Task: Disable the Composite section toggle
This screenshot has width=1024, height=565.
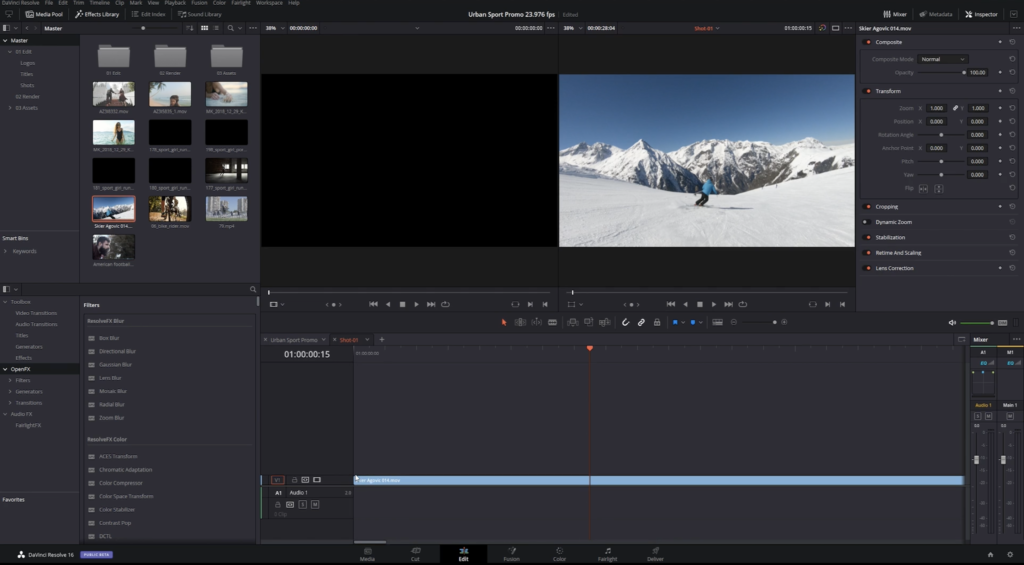Action: click(x=867, y=42)
